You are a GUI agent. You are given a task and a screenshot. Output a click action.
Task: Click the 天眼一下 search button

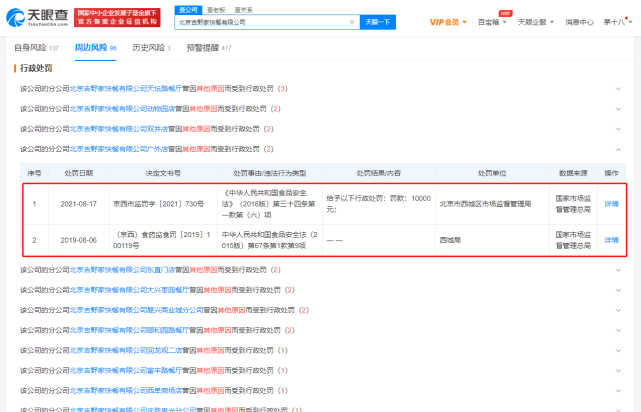click(x=378, y=22)
